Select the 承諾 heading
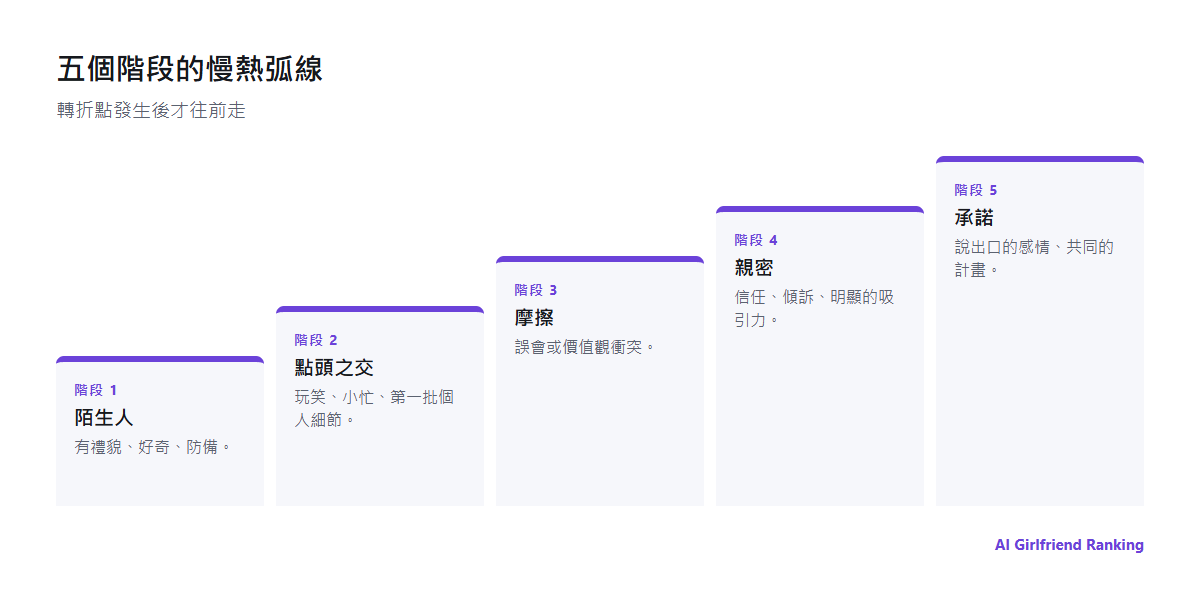This screenshot has width=1200, height=595. point(974,217)
